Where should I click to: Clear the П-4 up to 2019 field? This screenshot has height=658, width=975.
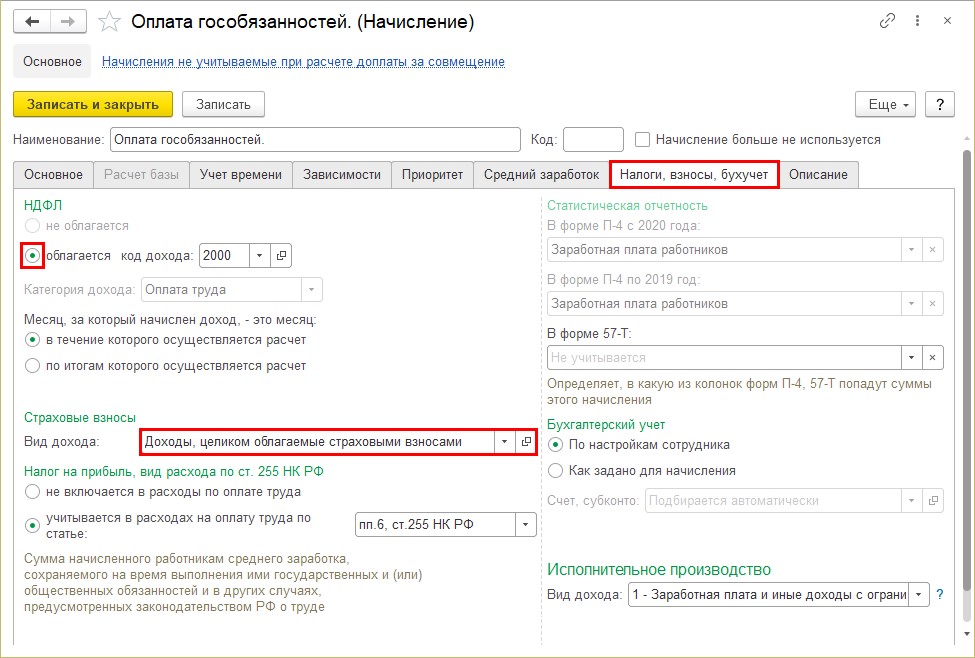(932, 304)
